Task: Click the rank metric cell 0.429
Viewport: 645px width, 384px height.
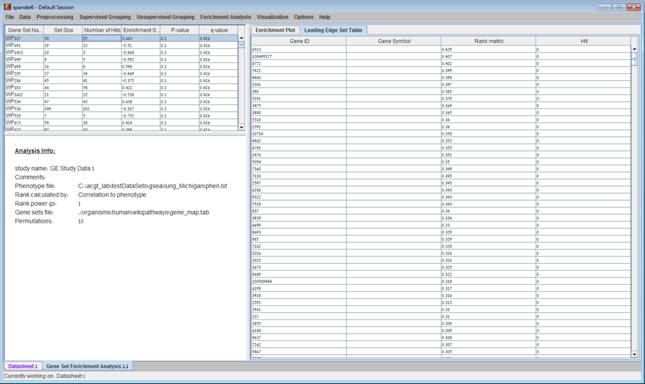Action: click(489, 49)
